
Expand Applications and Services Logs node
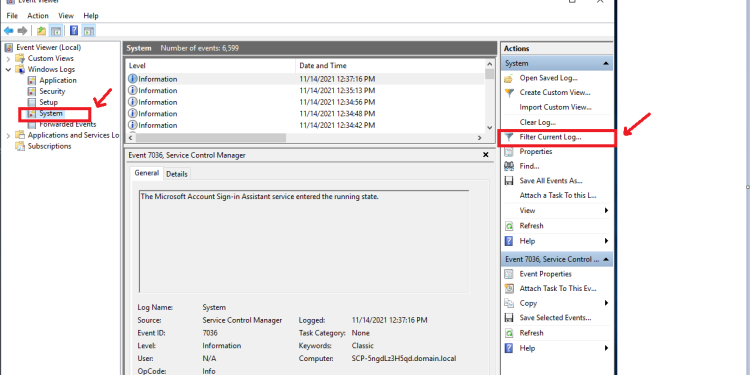[x=8, y=135]
